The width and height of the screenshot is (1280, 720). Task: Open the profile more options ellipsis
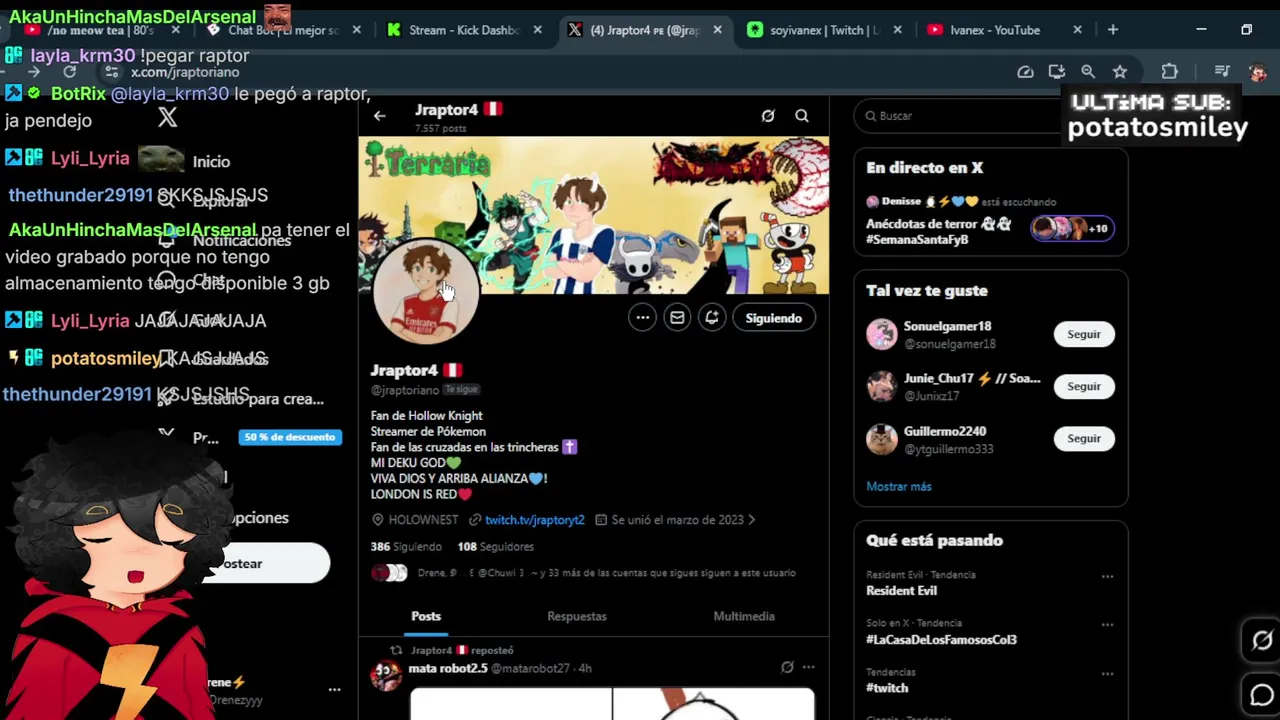(x=643, y=318)
